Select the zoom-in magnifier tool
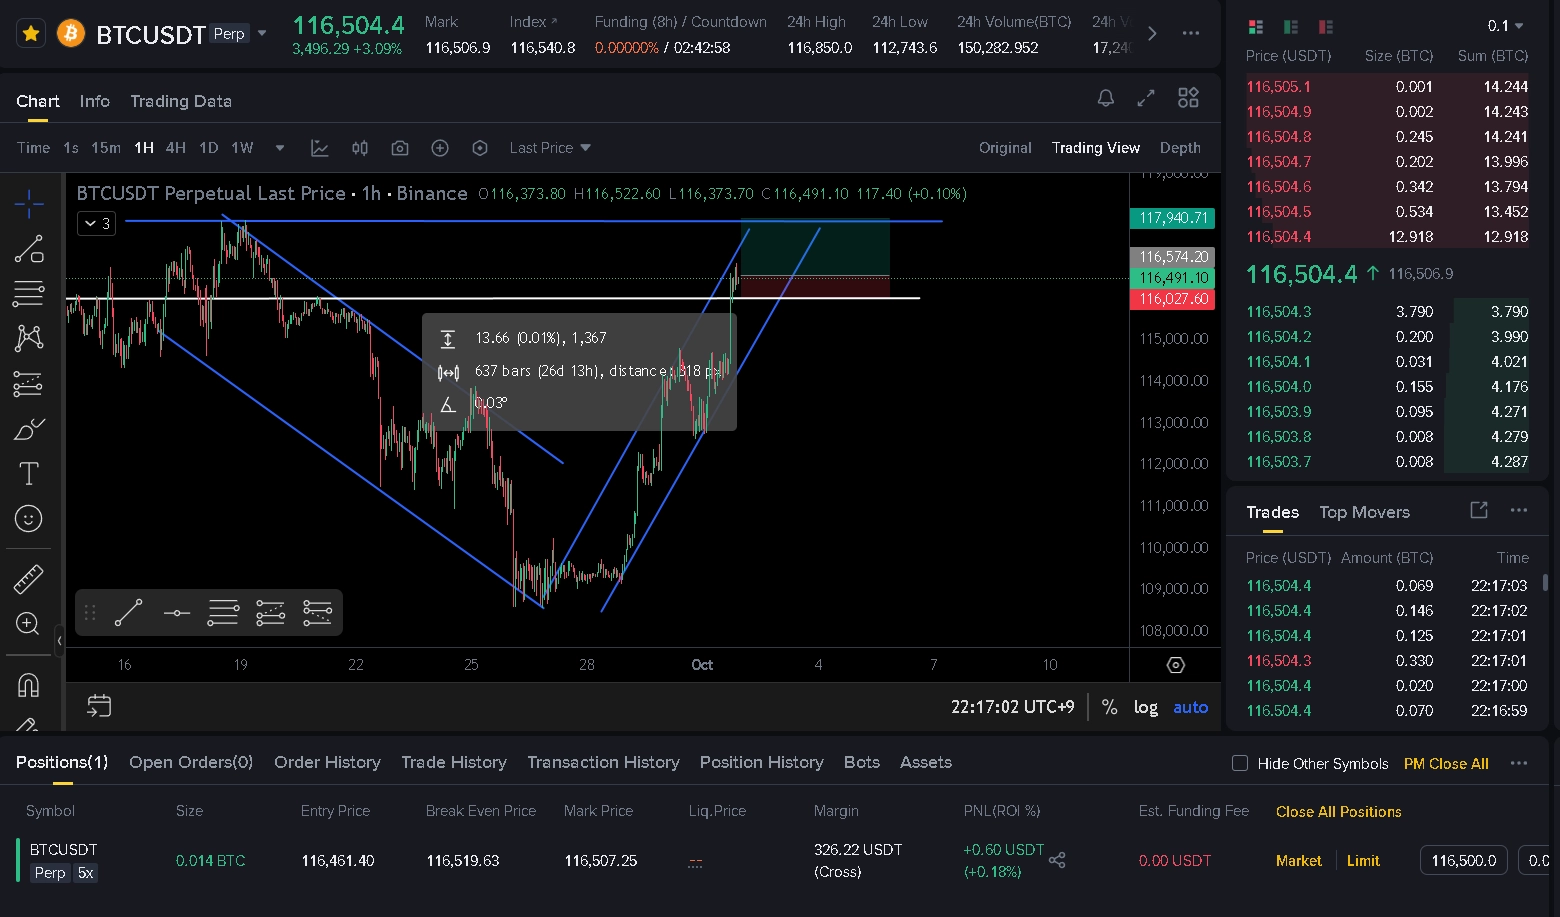 coord(29,624)
